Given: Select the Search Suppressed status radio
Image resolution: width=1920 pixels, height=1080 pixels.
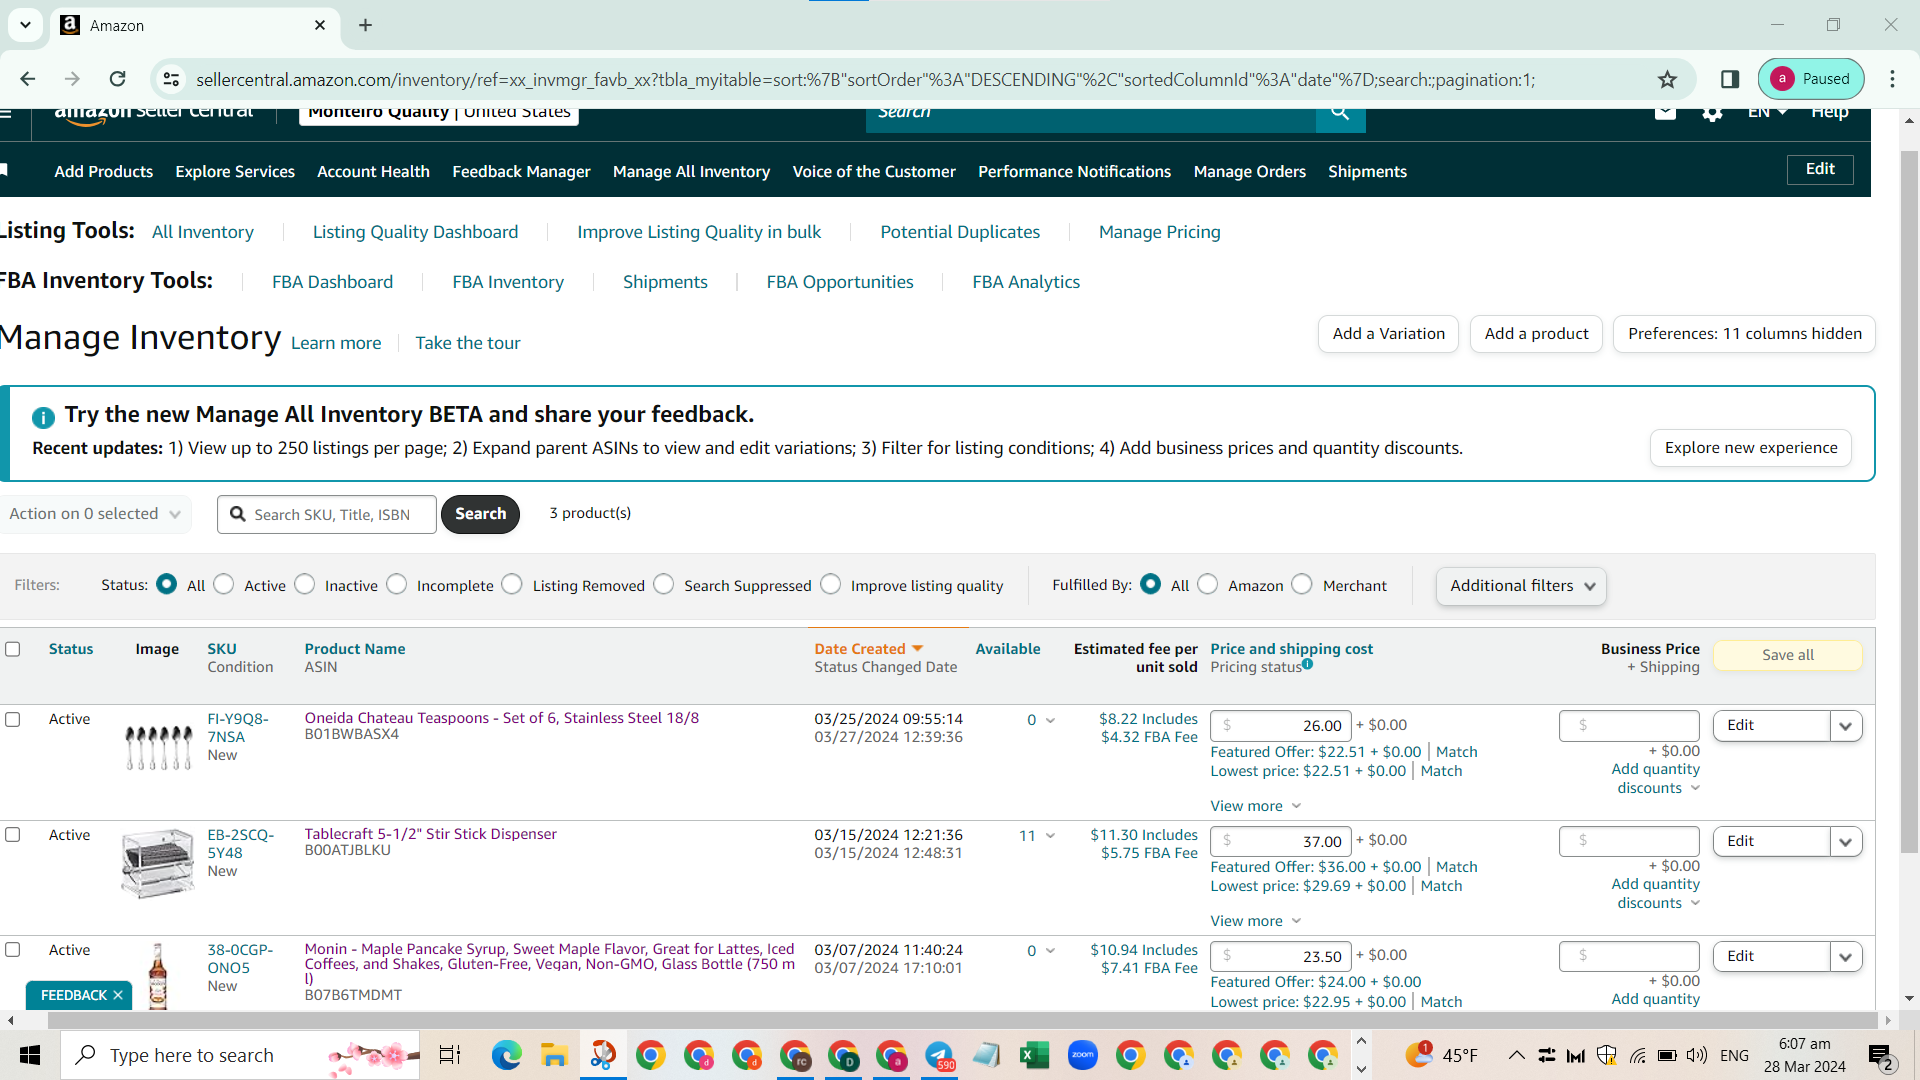Looking at the screenshot, I should pos(664,584).
